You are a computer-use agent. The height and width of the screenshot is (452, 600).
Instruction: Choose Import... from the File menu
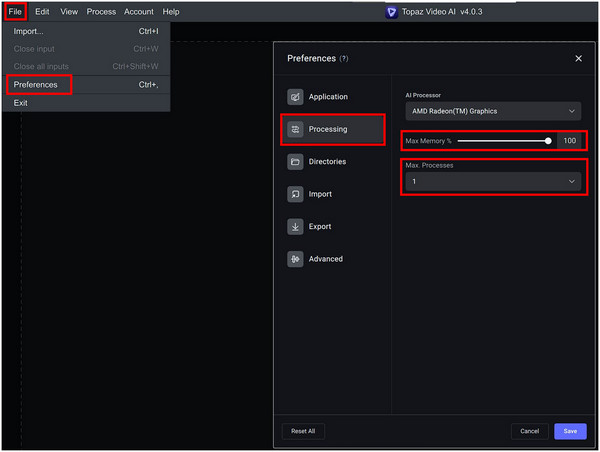coord(86,31)
